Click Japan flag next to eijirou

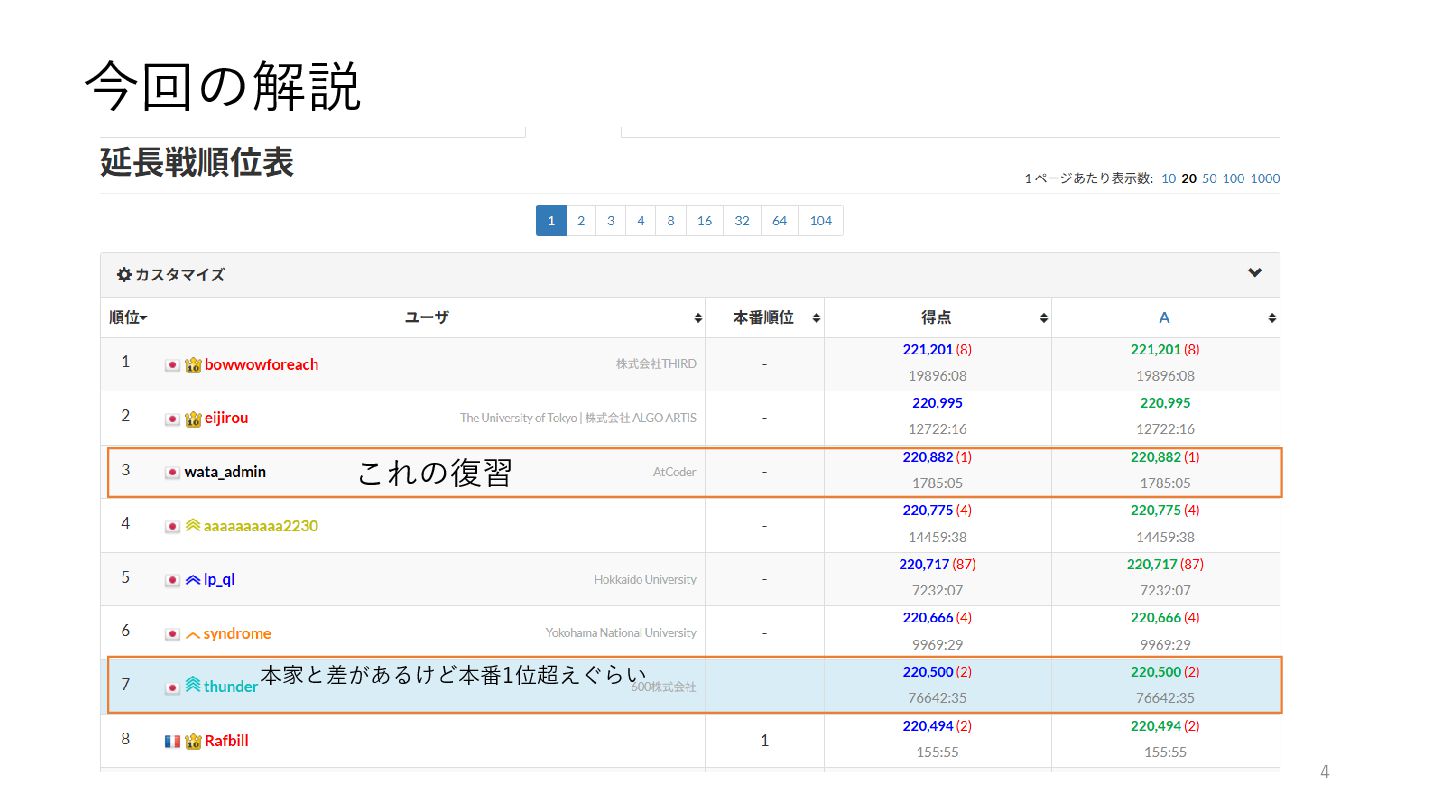pos(172,419)
